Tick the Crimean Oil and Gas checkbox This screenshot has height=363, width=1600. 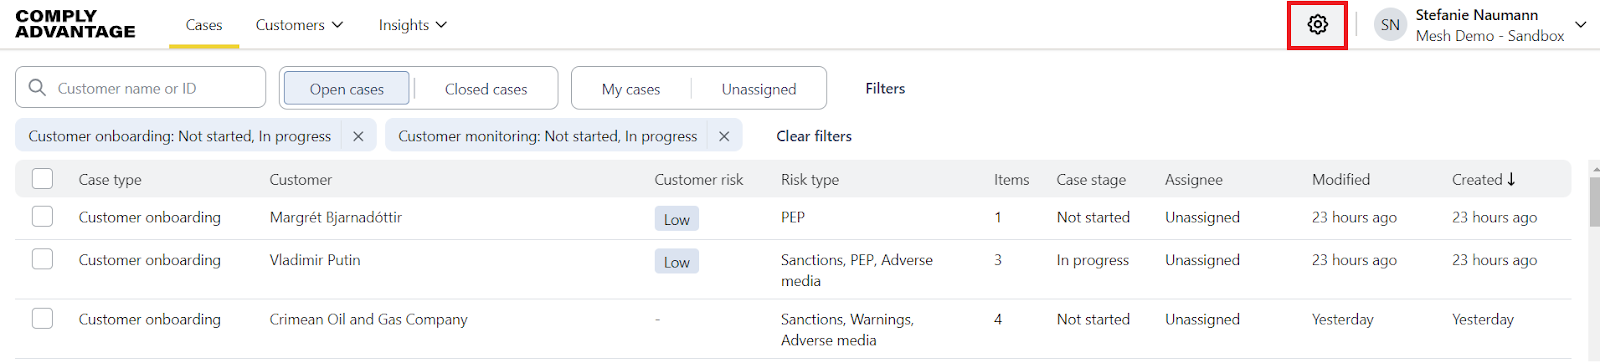[x=42, y=319]
